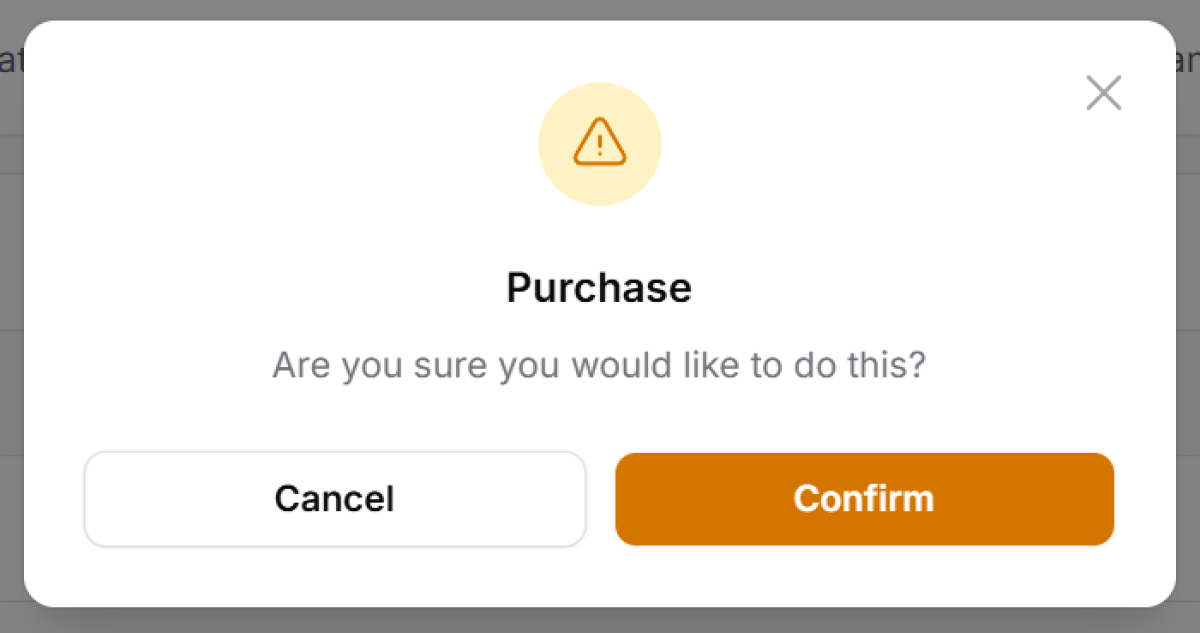Screen dimensions: 1200x633
Task: Click the exclamation mark inside the triangle
Action: tap(599, 147)
